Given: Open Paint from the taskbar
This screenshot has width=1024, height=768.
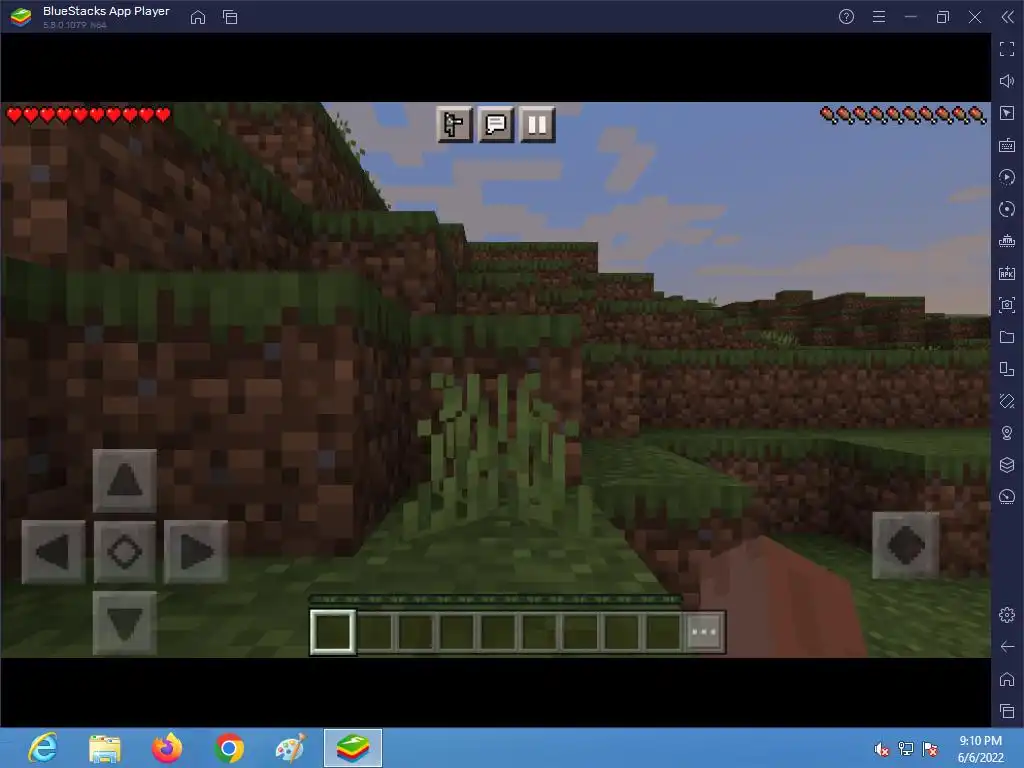Looking at the screenshot, I should coord(291,748).
